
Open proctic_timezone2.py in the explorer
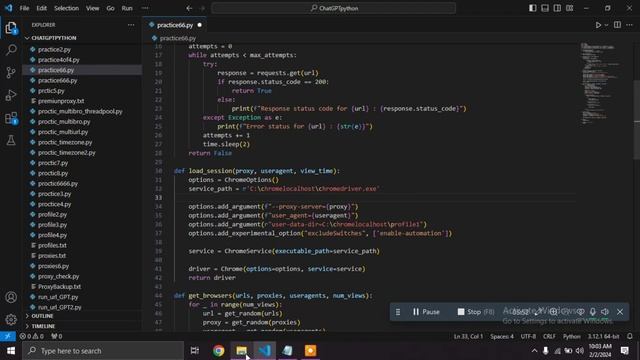tap(67, 152)
